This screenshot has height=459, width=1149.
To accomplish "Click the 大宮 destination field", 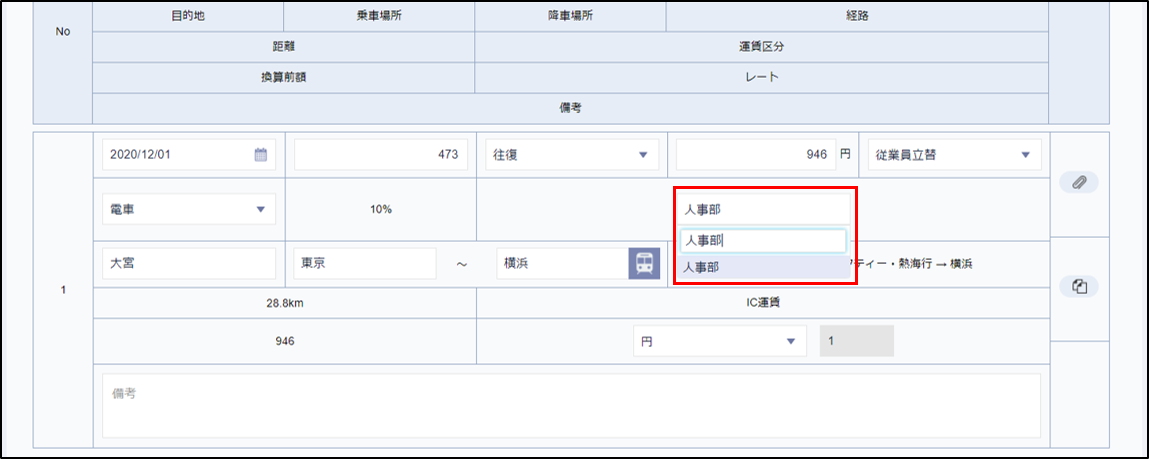I will [x=189, y=264].
